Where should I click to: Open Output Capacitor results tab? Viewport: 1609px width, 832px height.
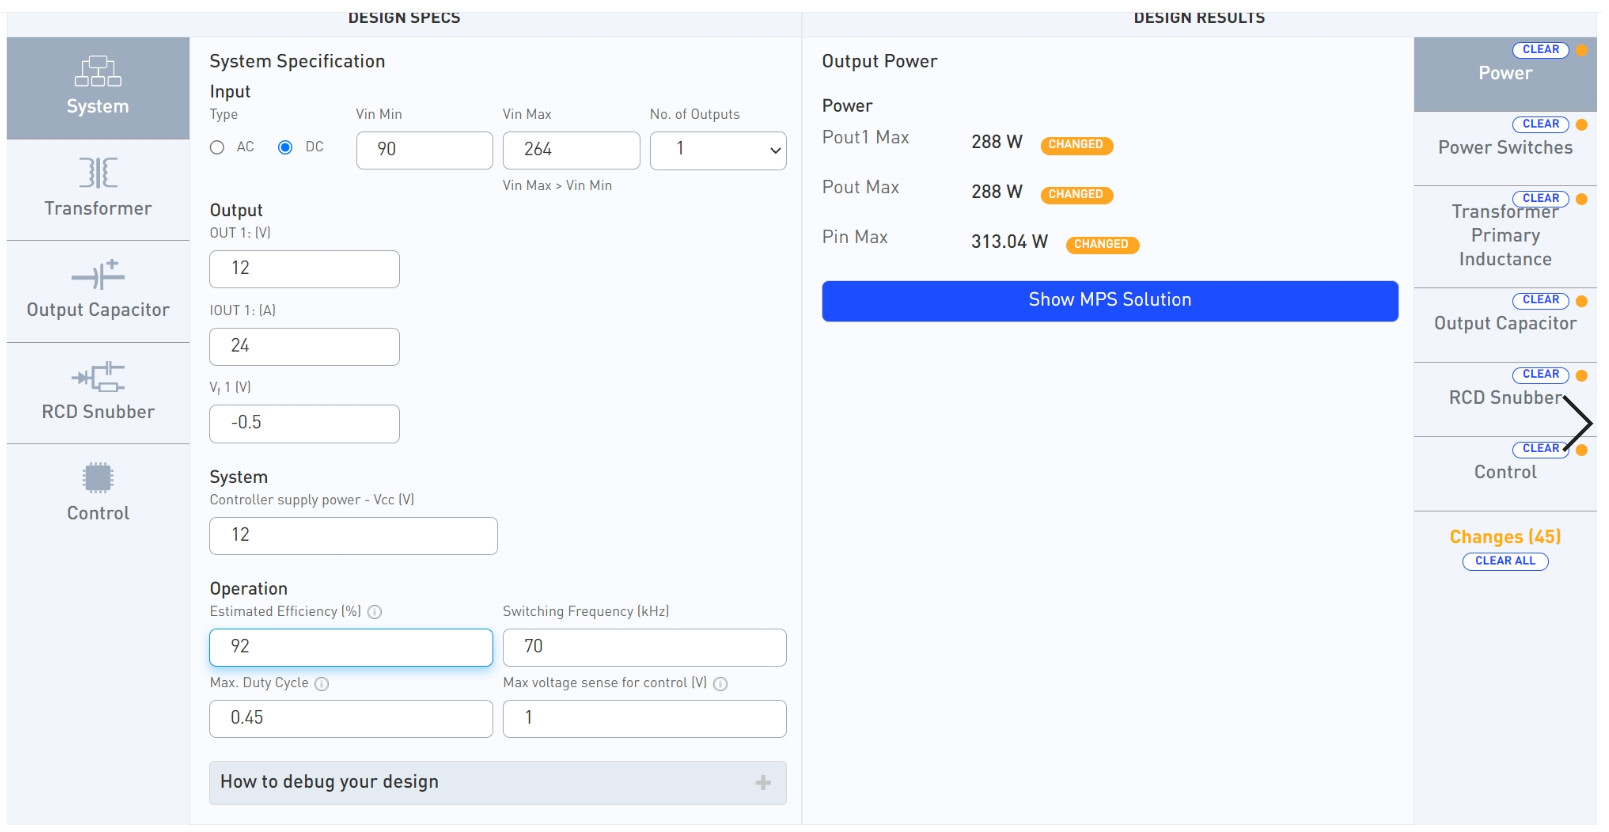tap(1505, 324)
